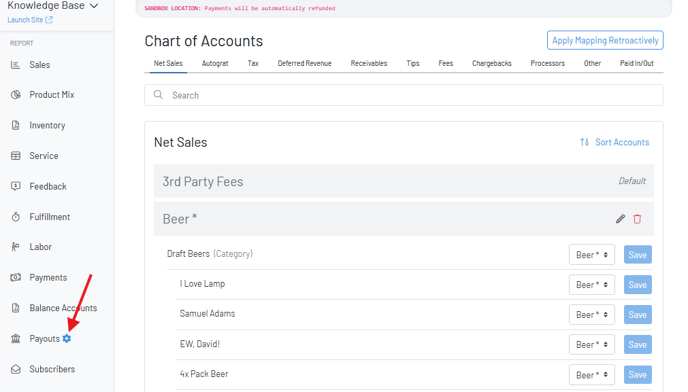Click the pencil edit icon for Beer
This screenshot has height=392, width=688.
coord(620,219)
